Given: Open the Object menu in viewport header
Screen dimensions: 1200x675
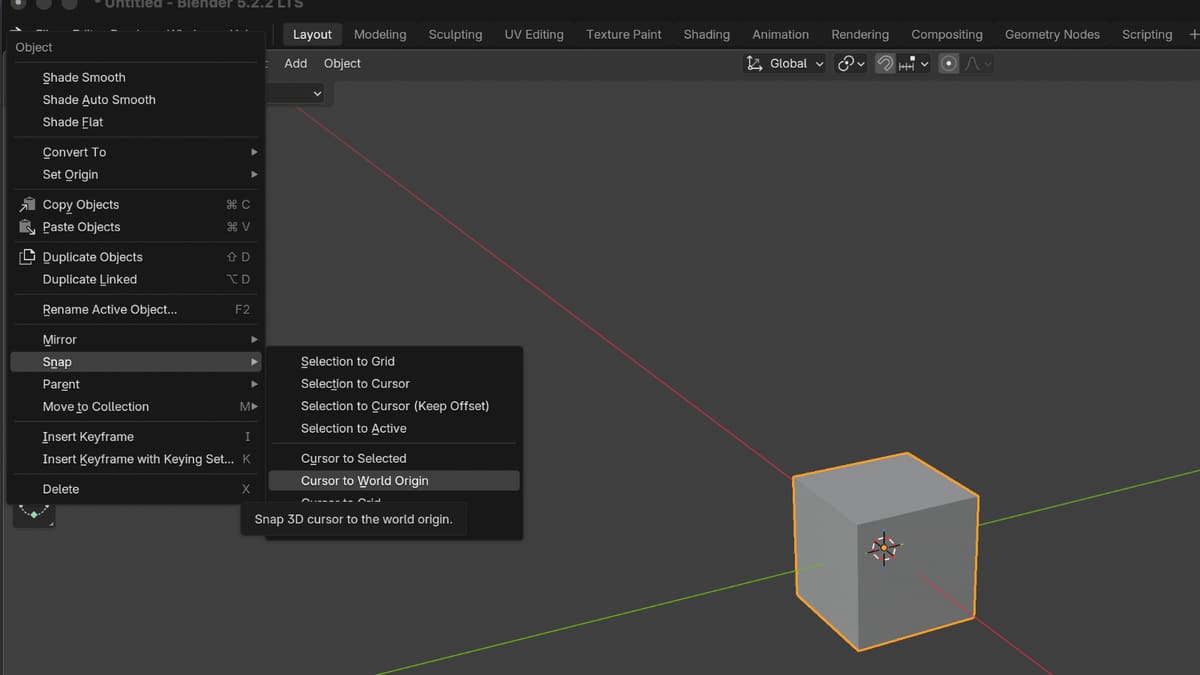Looking at the screenshot, I should click(x=342, y=63).
